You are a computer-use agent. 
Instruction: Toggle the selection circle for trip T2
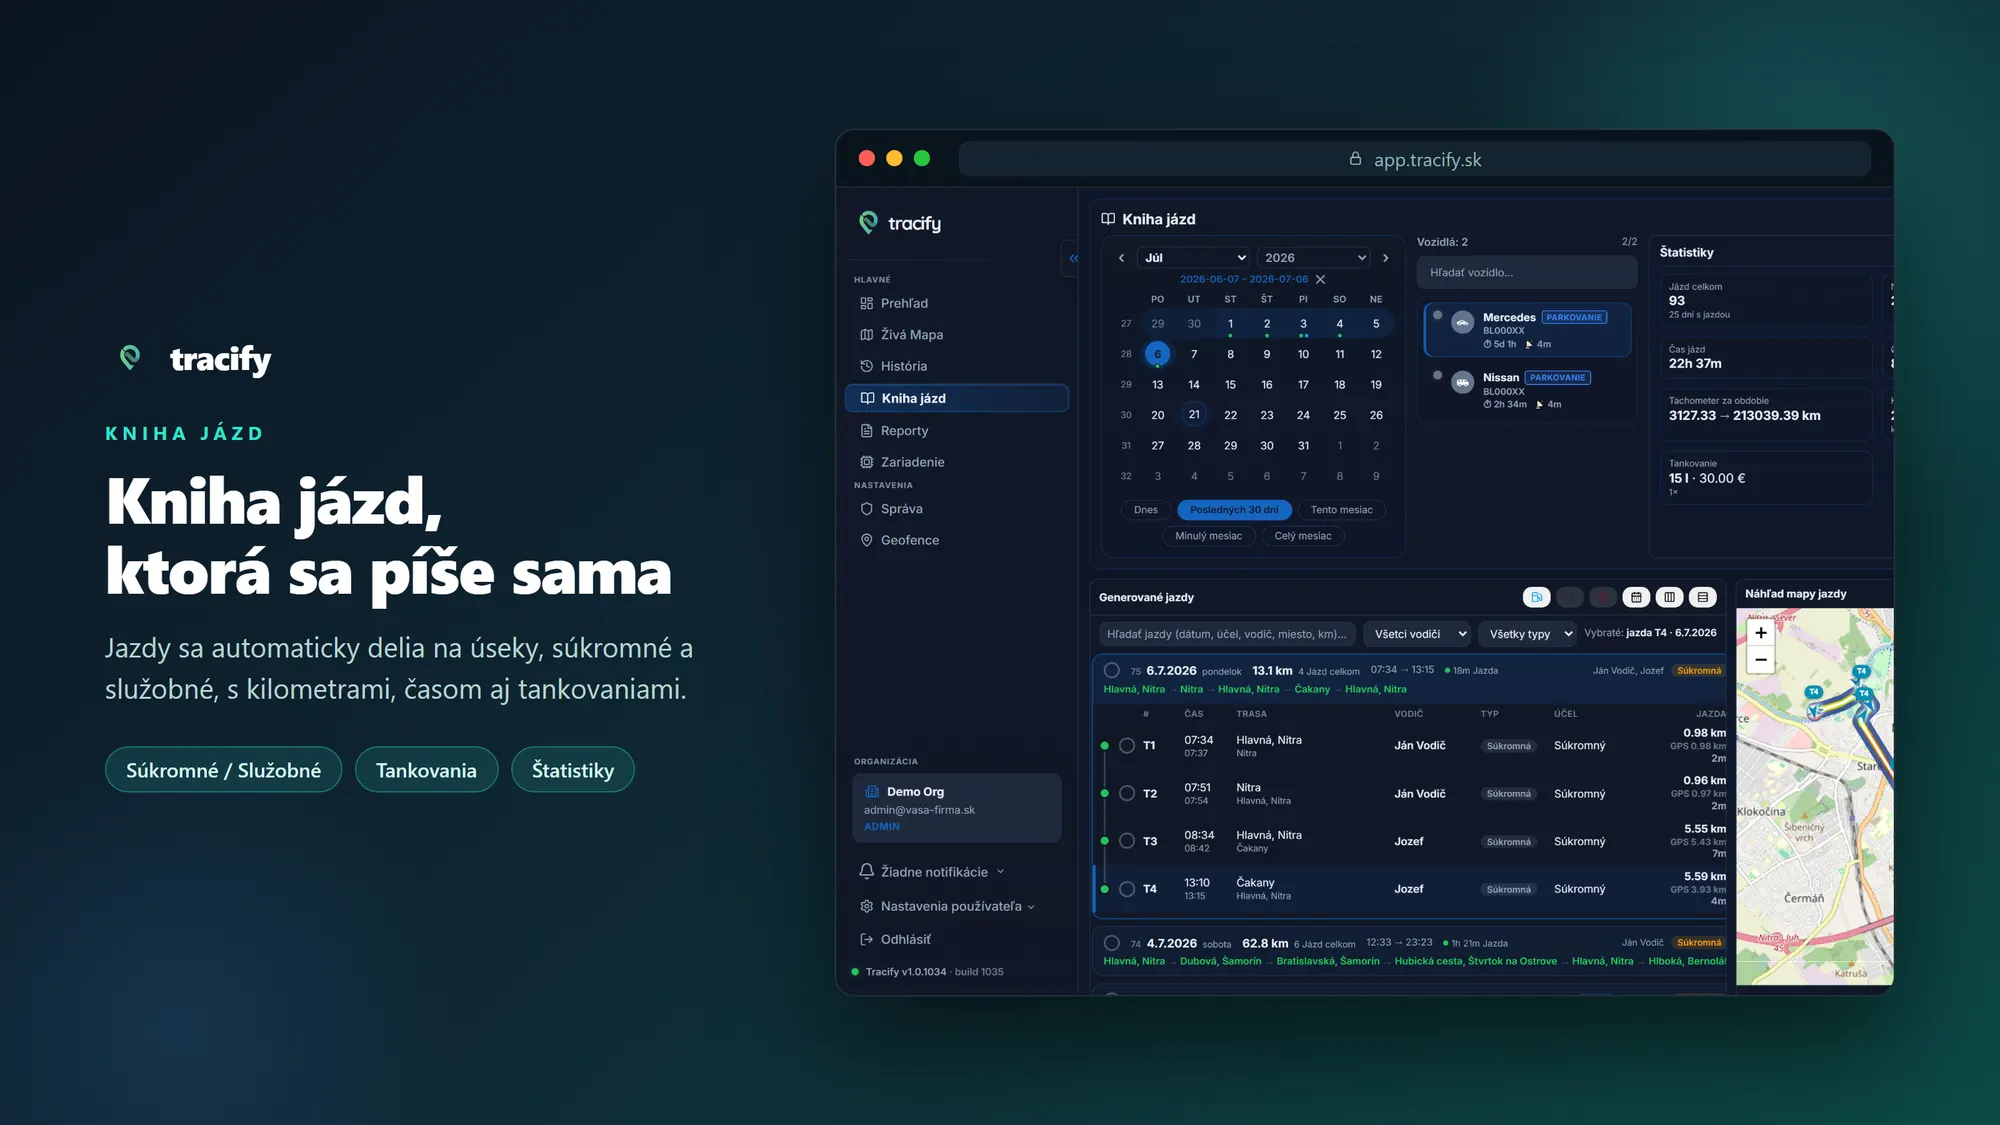click(1127, 794)
